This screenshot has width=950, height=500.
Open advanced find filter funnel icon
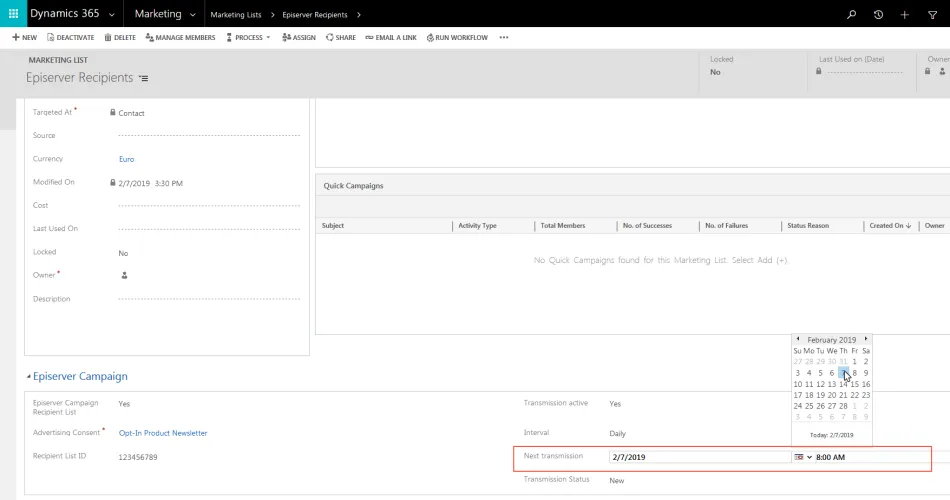click(x=932, y=15)
